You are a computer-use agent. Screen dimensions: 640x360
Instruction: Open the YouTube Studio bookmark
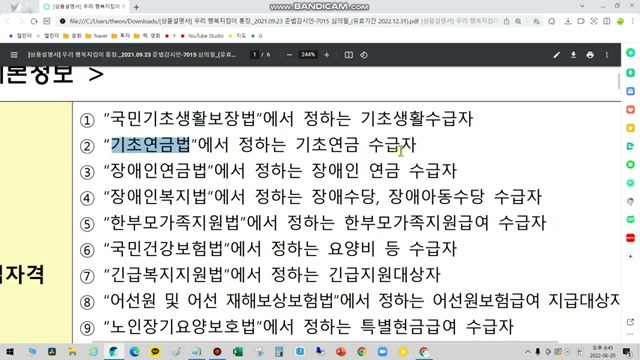202,36
